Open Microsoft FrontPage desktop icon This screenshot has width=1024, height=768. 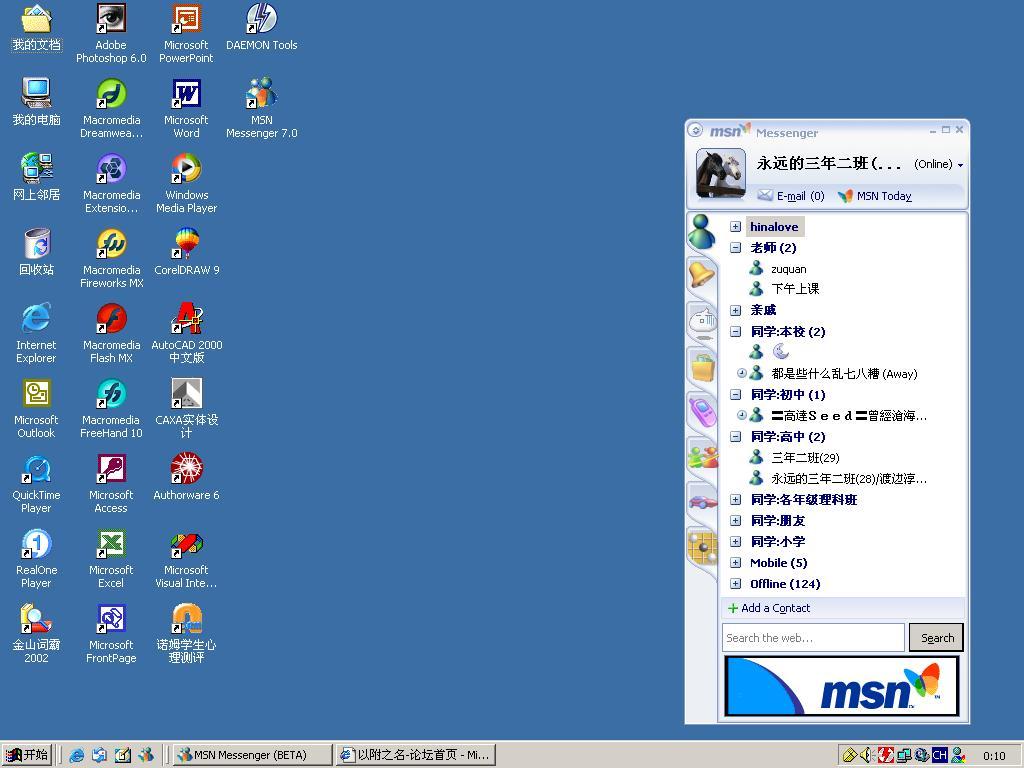click(111, 634)
